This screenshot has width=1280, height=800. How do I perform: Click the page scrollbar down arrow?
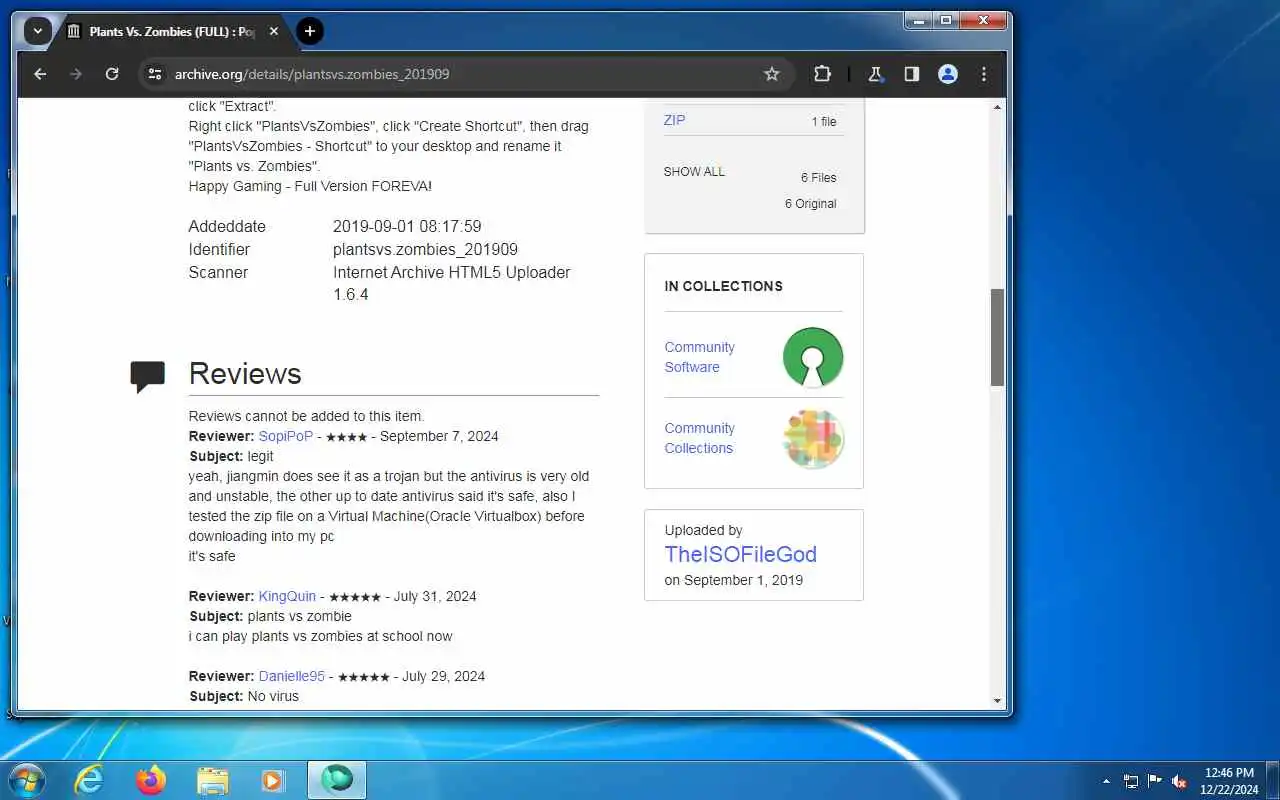click(x=997, y=701)
